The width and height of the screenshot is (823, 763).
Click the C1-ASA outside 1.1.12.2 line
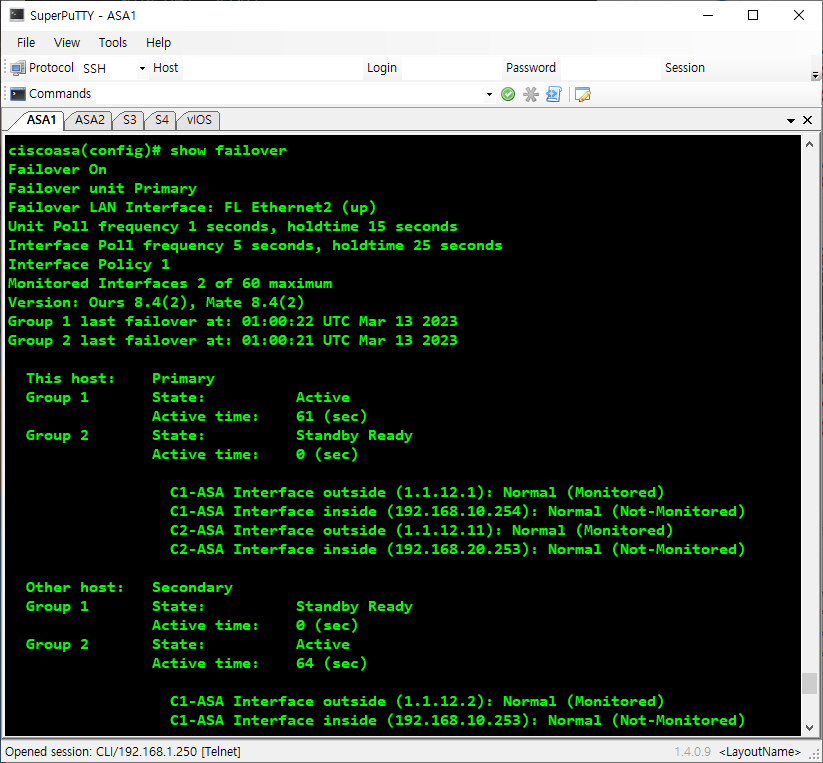point(417,701)
